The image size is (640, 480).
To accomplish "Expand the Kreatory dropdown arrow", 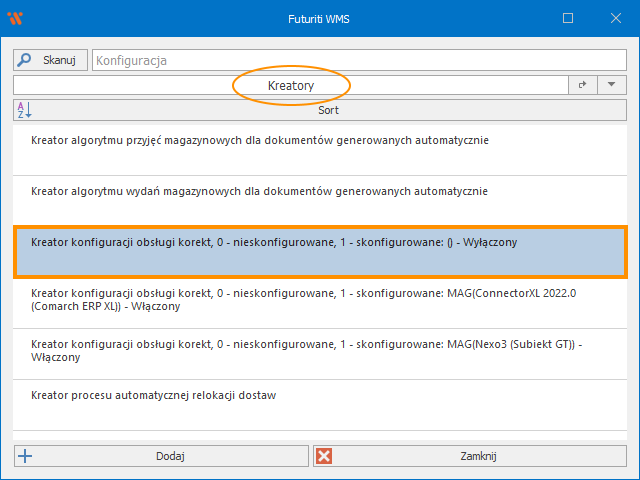I will click(x=611, y=86).
